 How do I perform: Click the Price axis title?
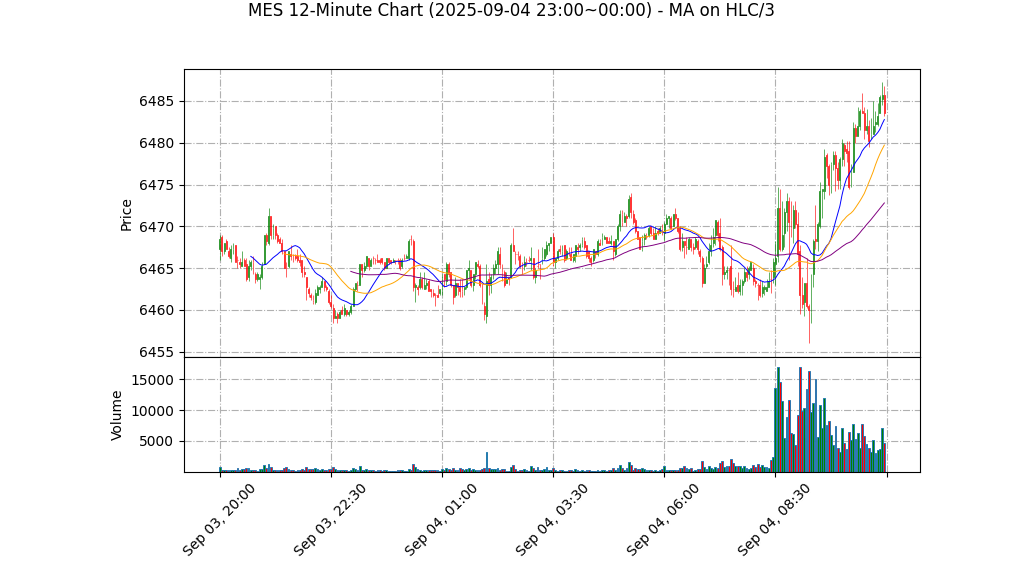coord(126,215)
